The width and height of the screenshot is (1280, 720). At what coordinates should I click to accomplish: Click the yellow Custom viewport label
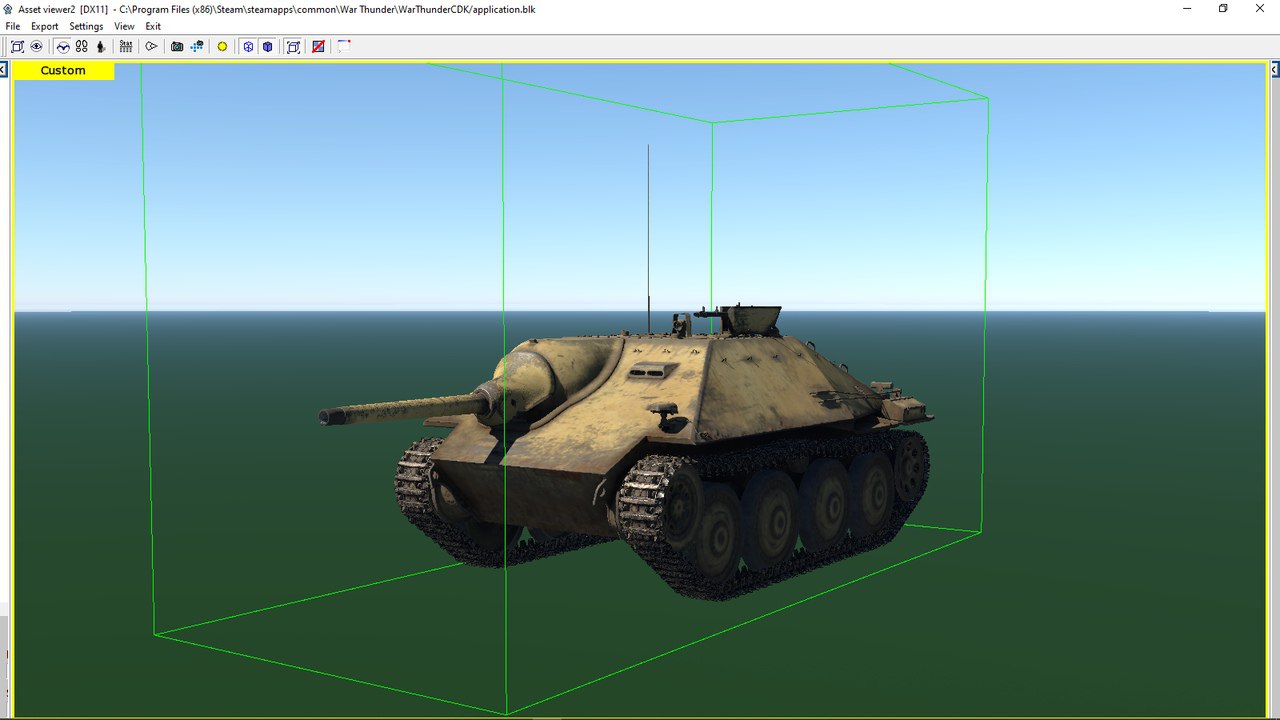pos(63,70)
